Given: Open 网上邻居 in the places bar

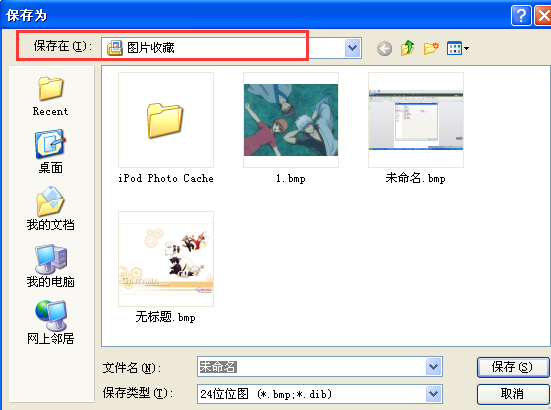Looking at the screenshot, I should coord(50,323).
